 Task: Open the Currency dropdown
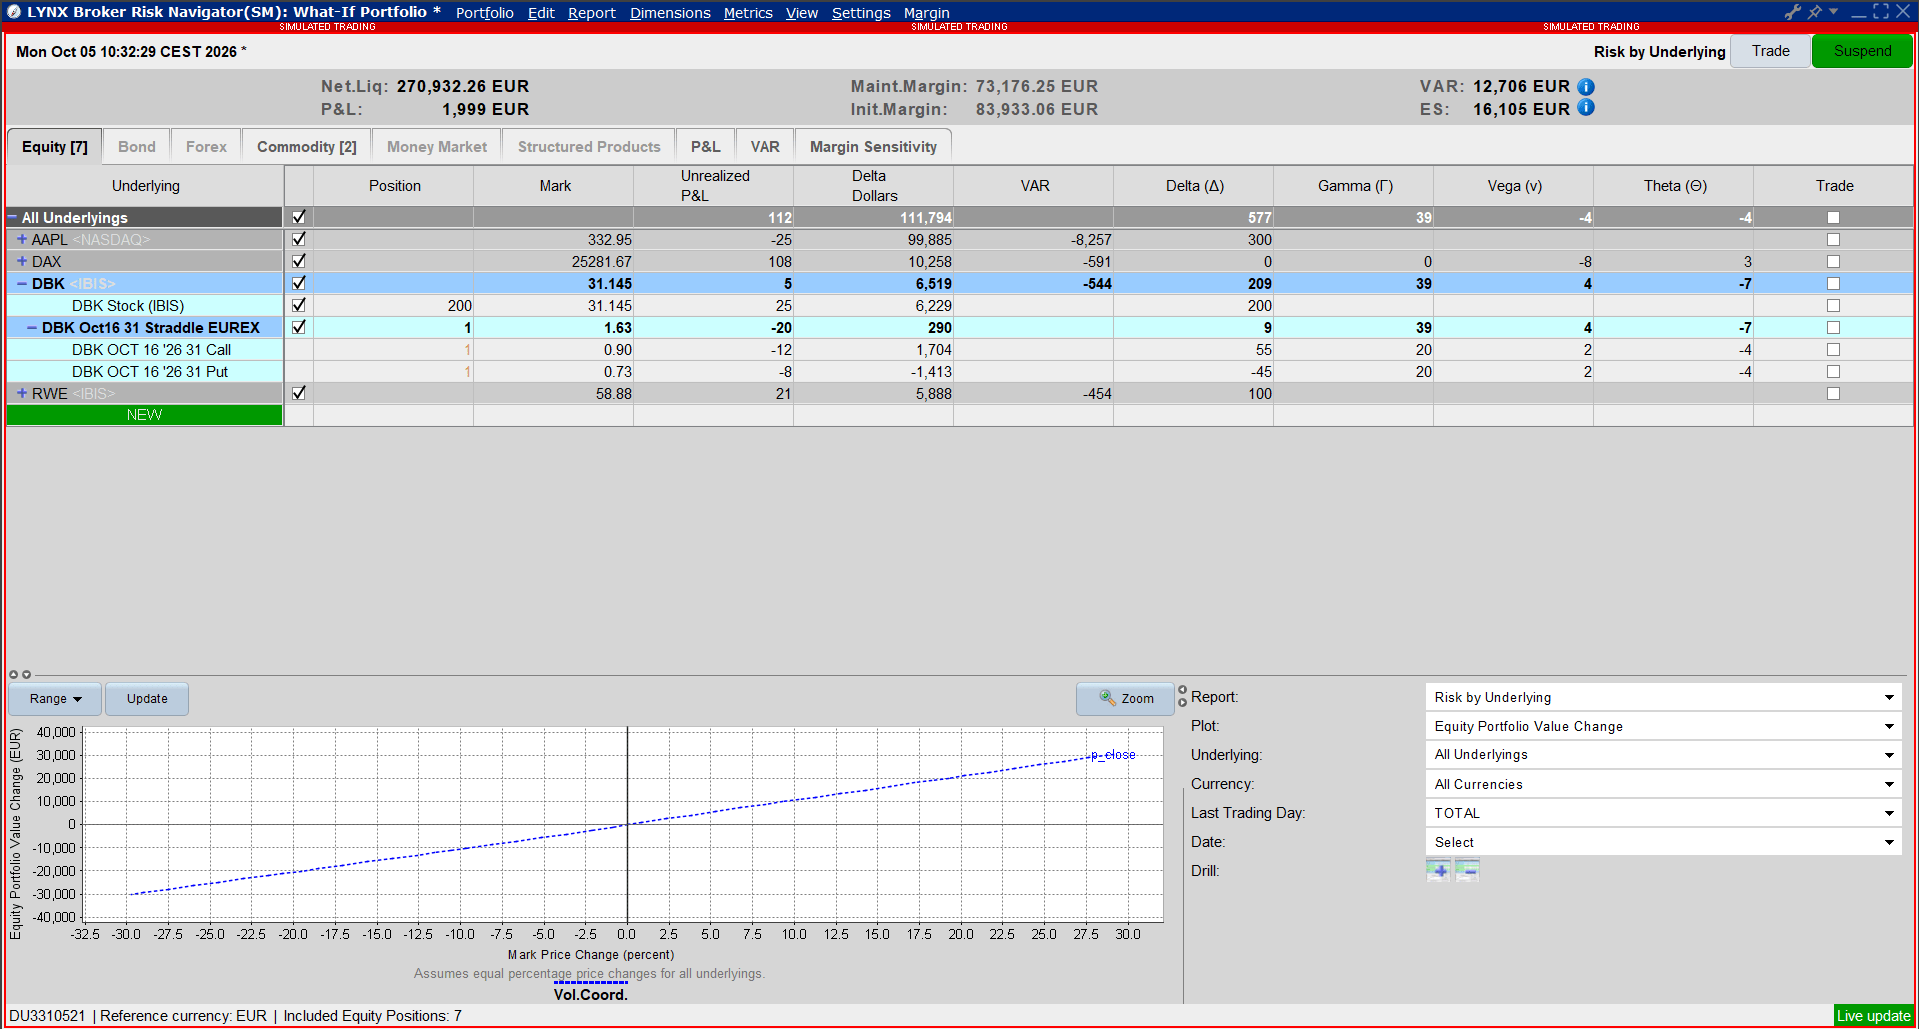(x=1663, y=784)
